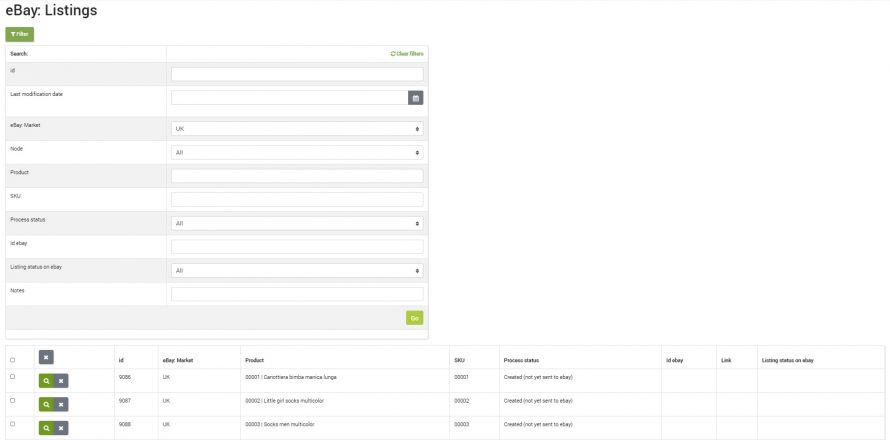Click the SKU column header
This screenshot has height=440, width=890.
click(459, 361)
